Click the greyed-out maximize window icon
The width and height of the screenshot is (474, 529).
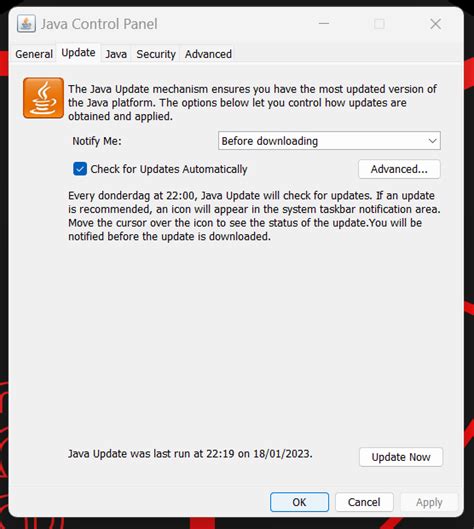pyautogui.click(x=380, y=24)
